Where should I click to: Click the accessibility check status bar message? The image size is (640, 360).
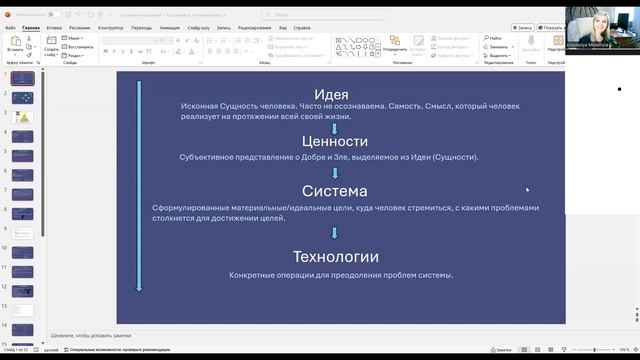[x=117, y=350]
